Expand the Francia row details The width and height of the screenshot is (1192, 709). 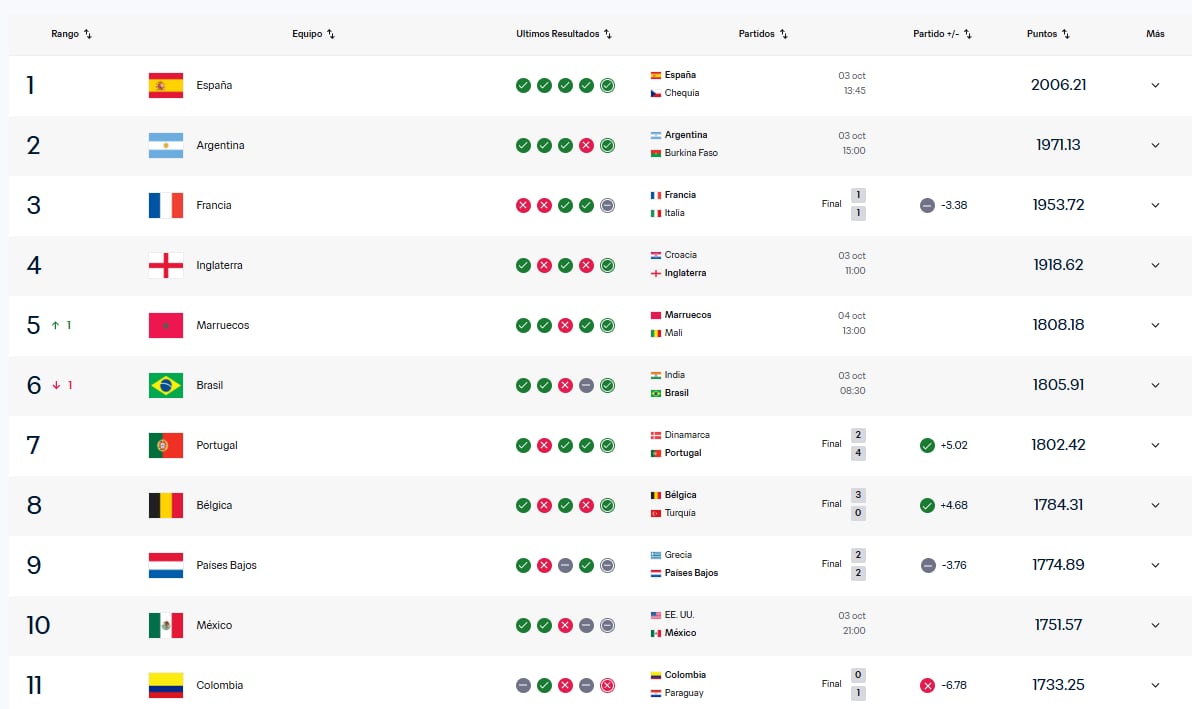point(1155,205)
